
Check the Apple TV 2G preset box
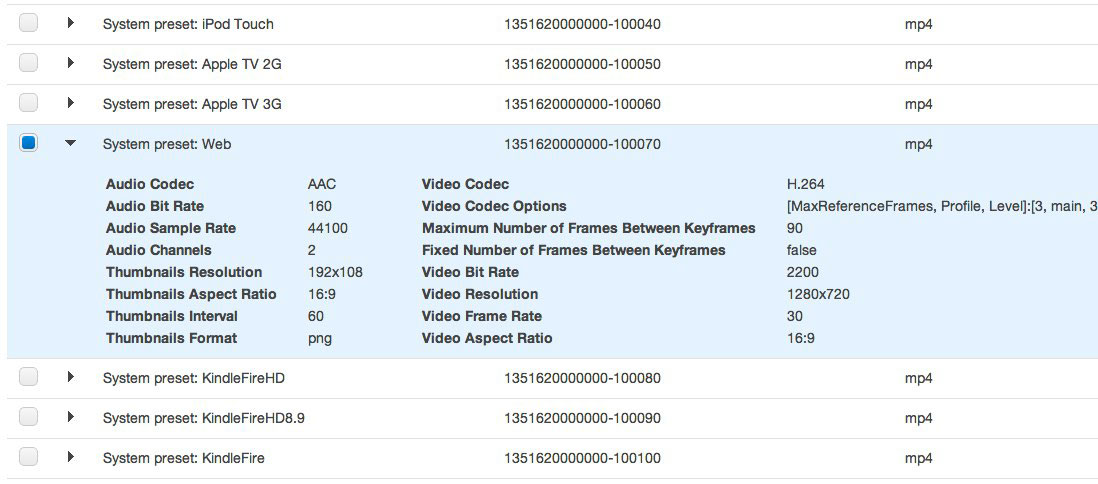click(x=28, y=63)
